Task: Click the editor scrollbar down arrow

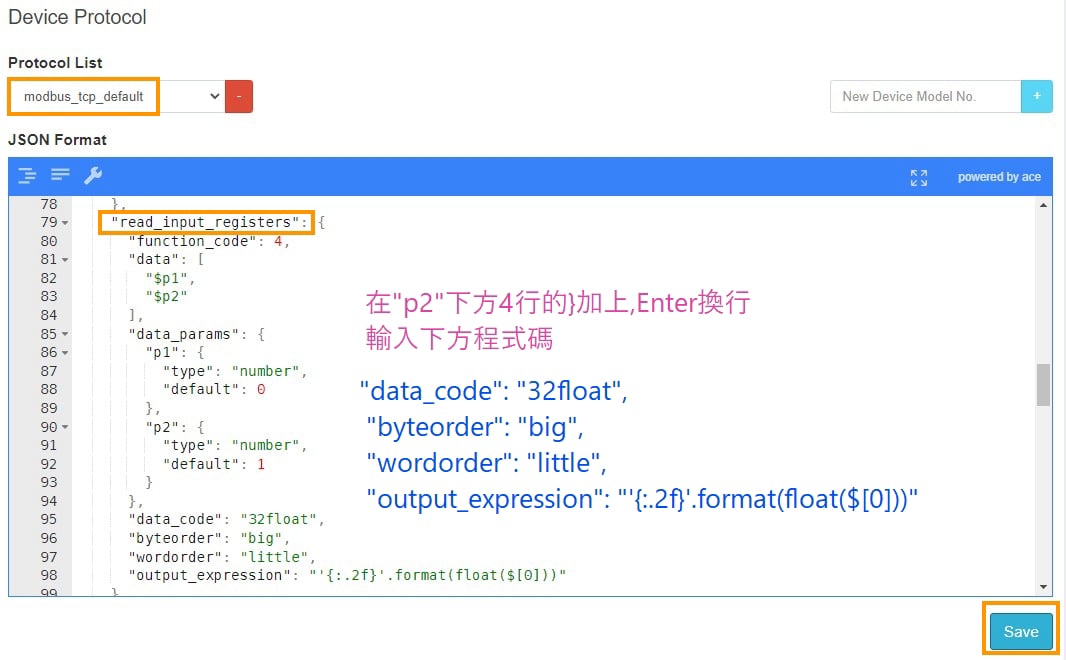Action: point(1044,588)
